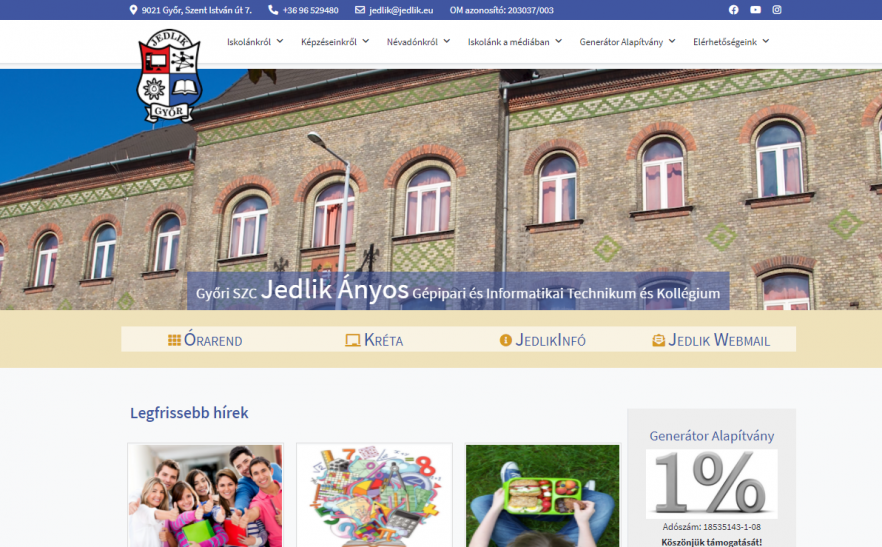Click the Legfrissebb hírek heading

tap(189, 413)
